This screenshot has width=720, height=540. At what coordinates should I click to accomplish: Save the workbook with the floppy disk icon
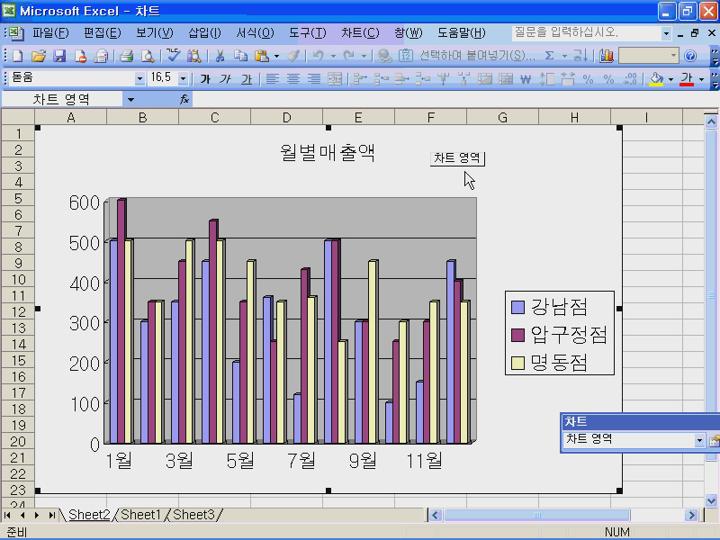[x=60, y=56]
